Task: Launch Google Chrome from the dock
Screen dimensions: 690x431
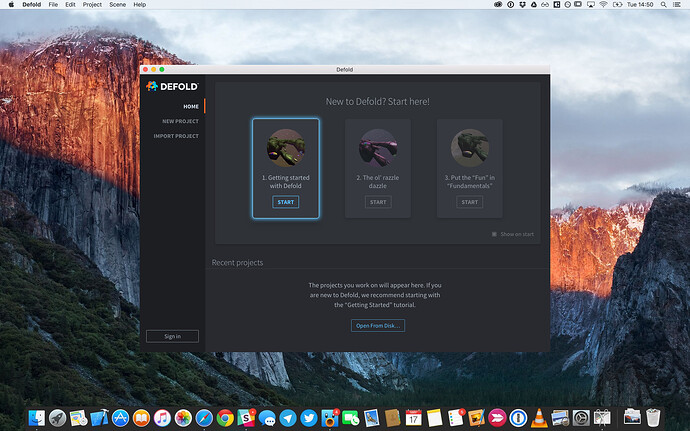Action: [226, 415]
